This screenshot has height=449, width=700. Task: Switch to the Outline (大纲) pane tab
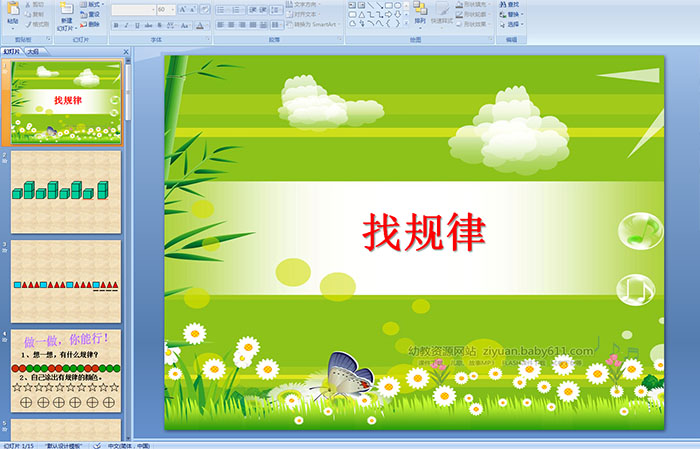coord(33,52)
